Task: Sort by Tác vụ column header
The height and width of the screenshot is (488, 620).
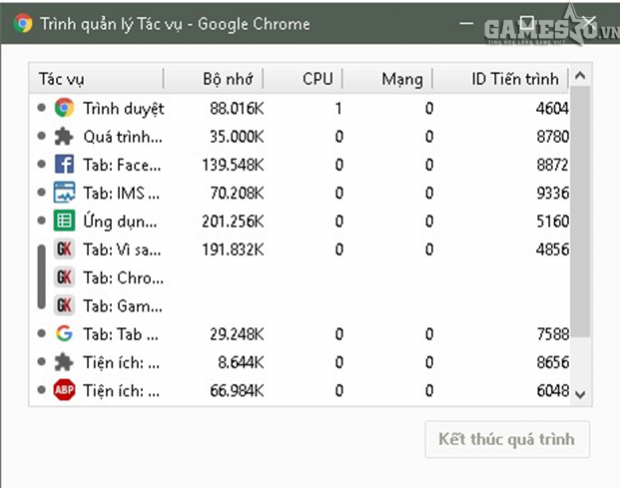Action: [x=97, y=79]
